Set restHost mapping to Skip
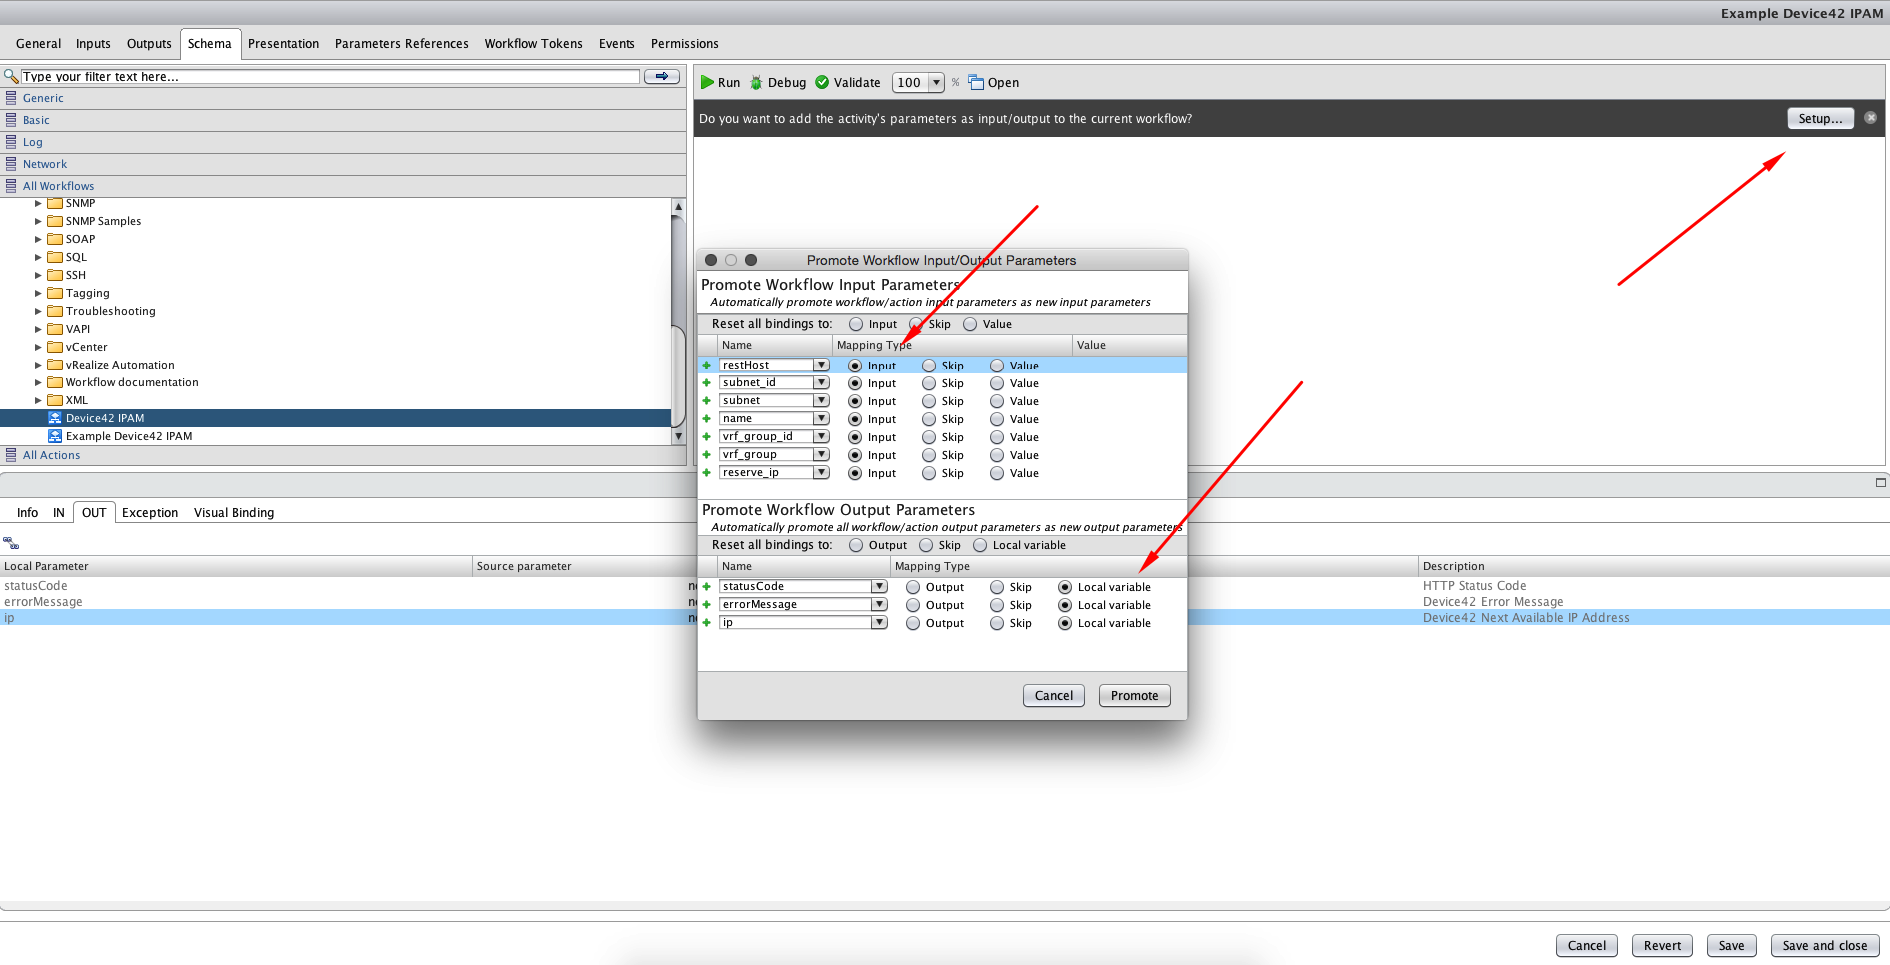 click(928, 365)
